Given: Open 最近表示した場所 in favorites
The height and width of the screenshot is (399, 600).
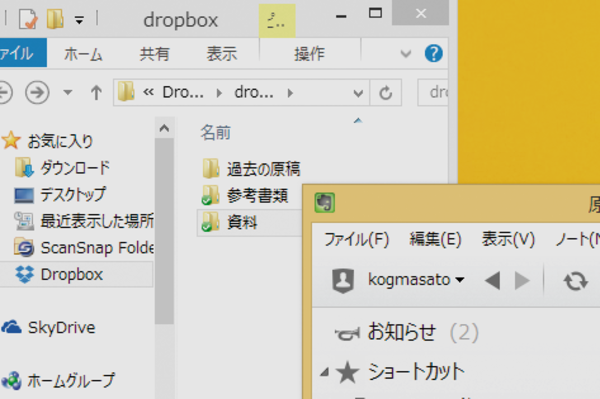Looking at the screenshot, I should pos(97,221).
